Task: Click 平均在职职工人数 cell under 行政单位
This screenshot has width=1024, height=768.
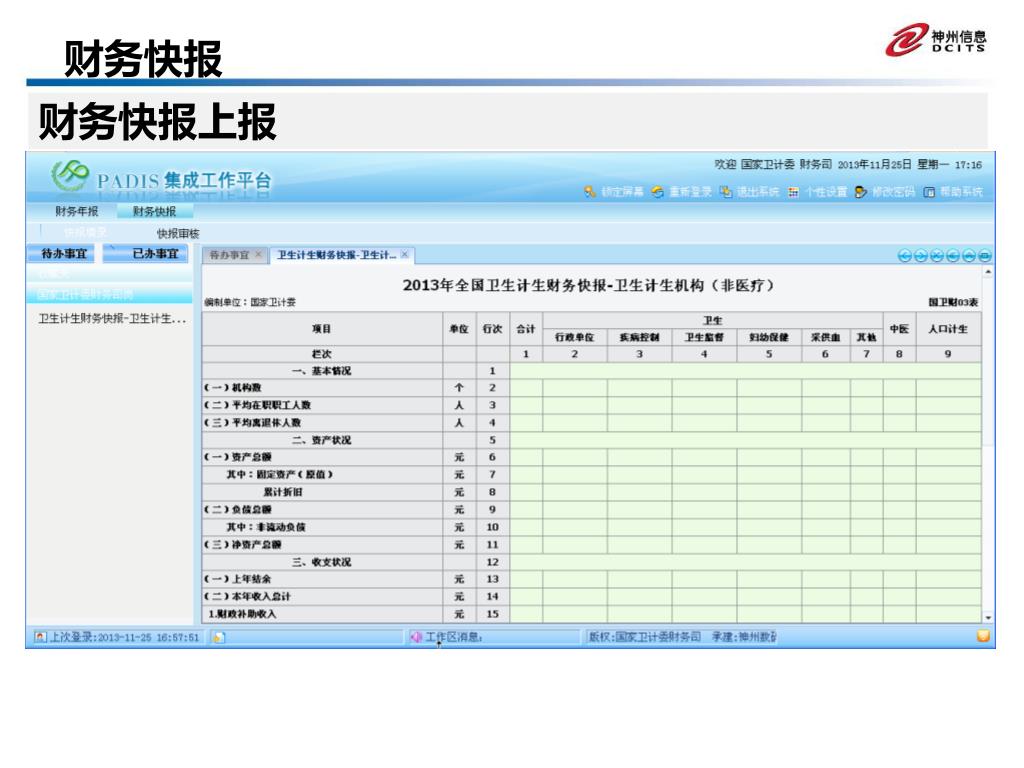Action: point(575,406)
